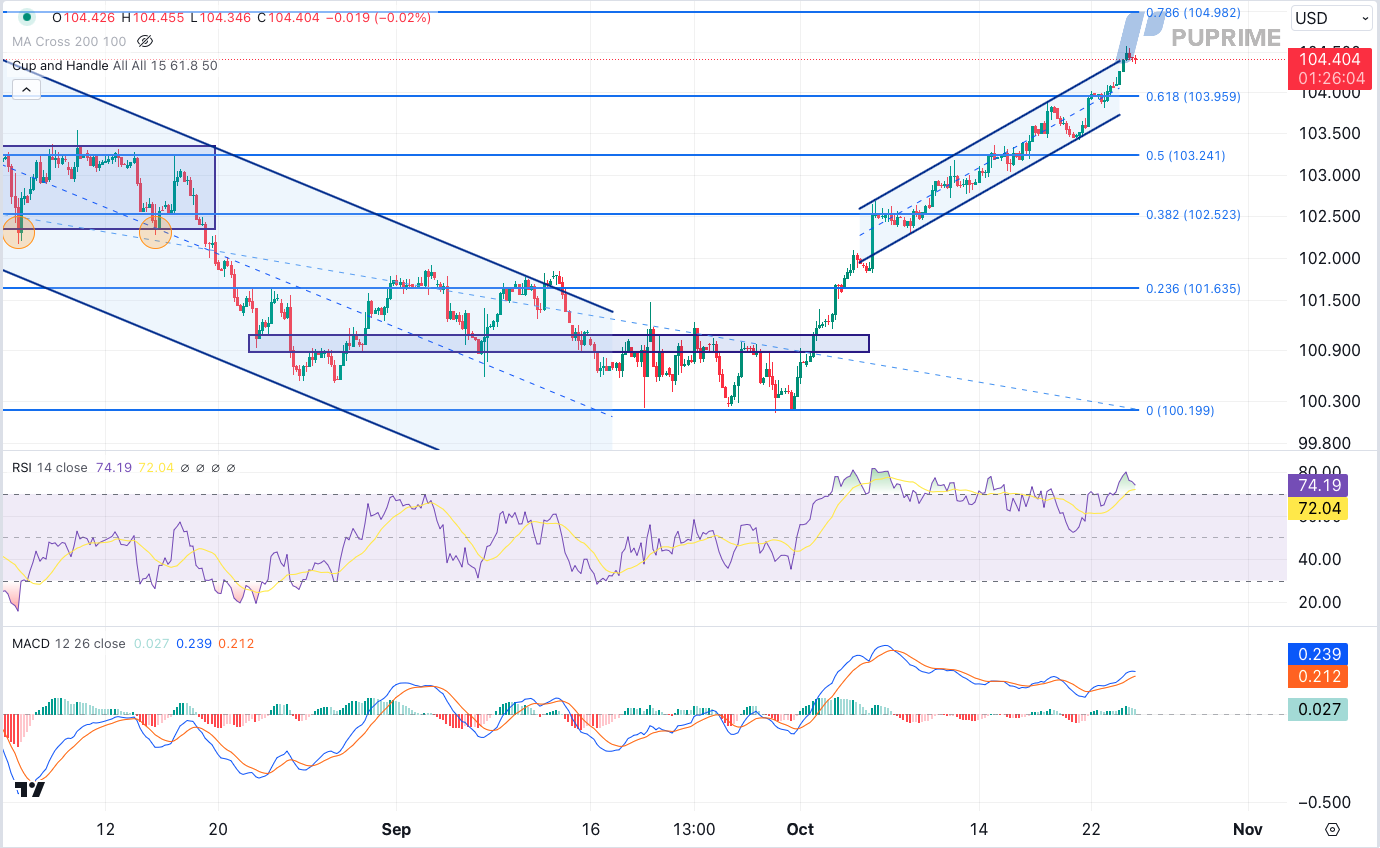The image size is (1380, 848).
Task: Open chart settings gear icon
Action: click(1332, 829)
